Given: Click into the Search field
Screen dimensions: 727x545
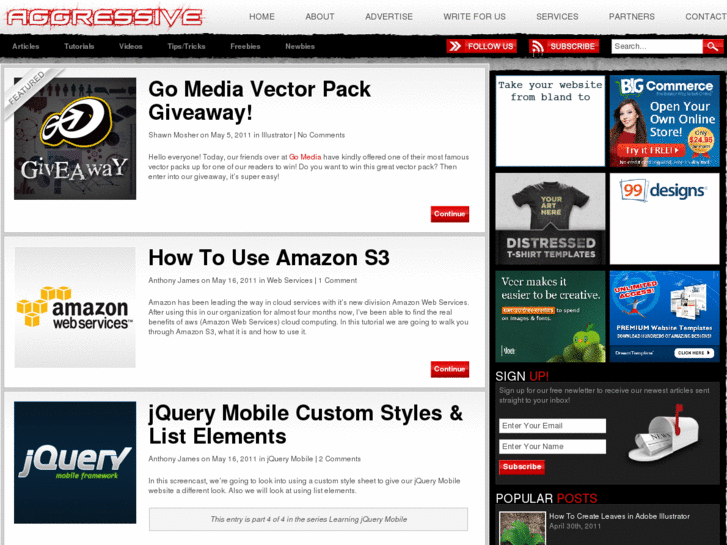Looking at the screenshot, I should (x=657, y=46).
